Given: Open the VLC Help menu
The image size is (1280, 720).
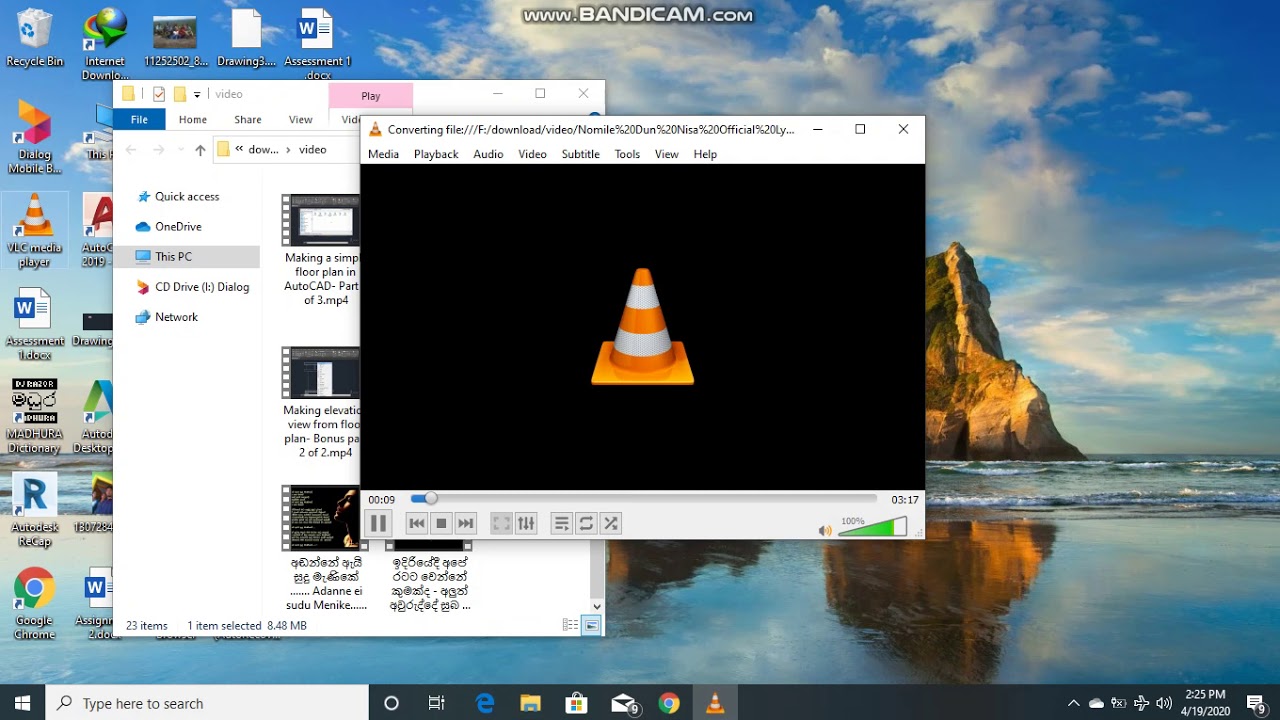Looking at the screenshot, I should click(x=705, y=154).
